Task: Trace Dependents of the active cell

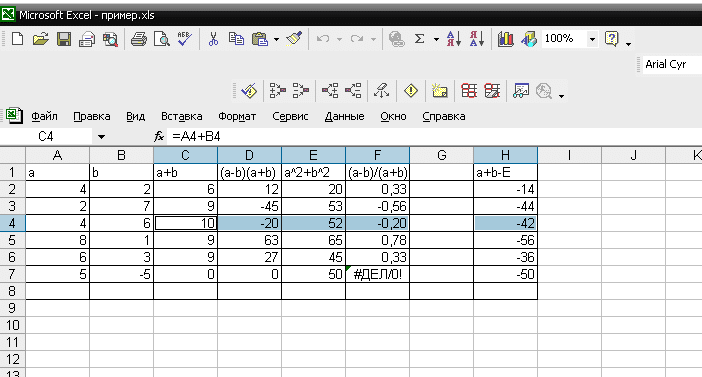Action: point(330,91)
